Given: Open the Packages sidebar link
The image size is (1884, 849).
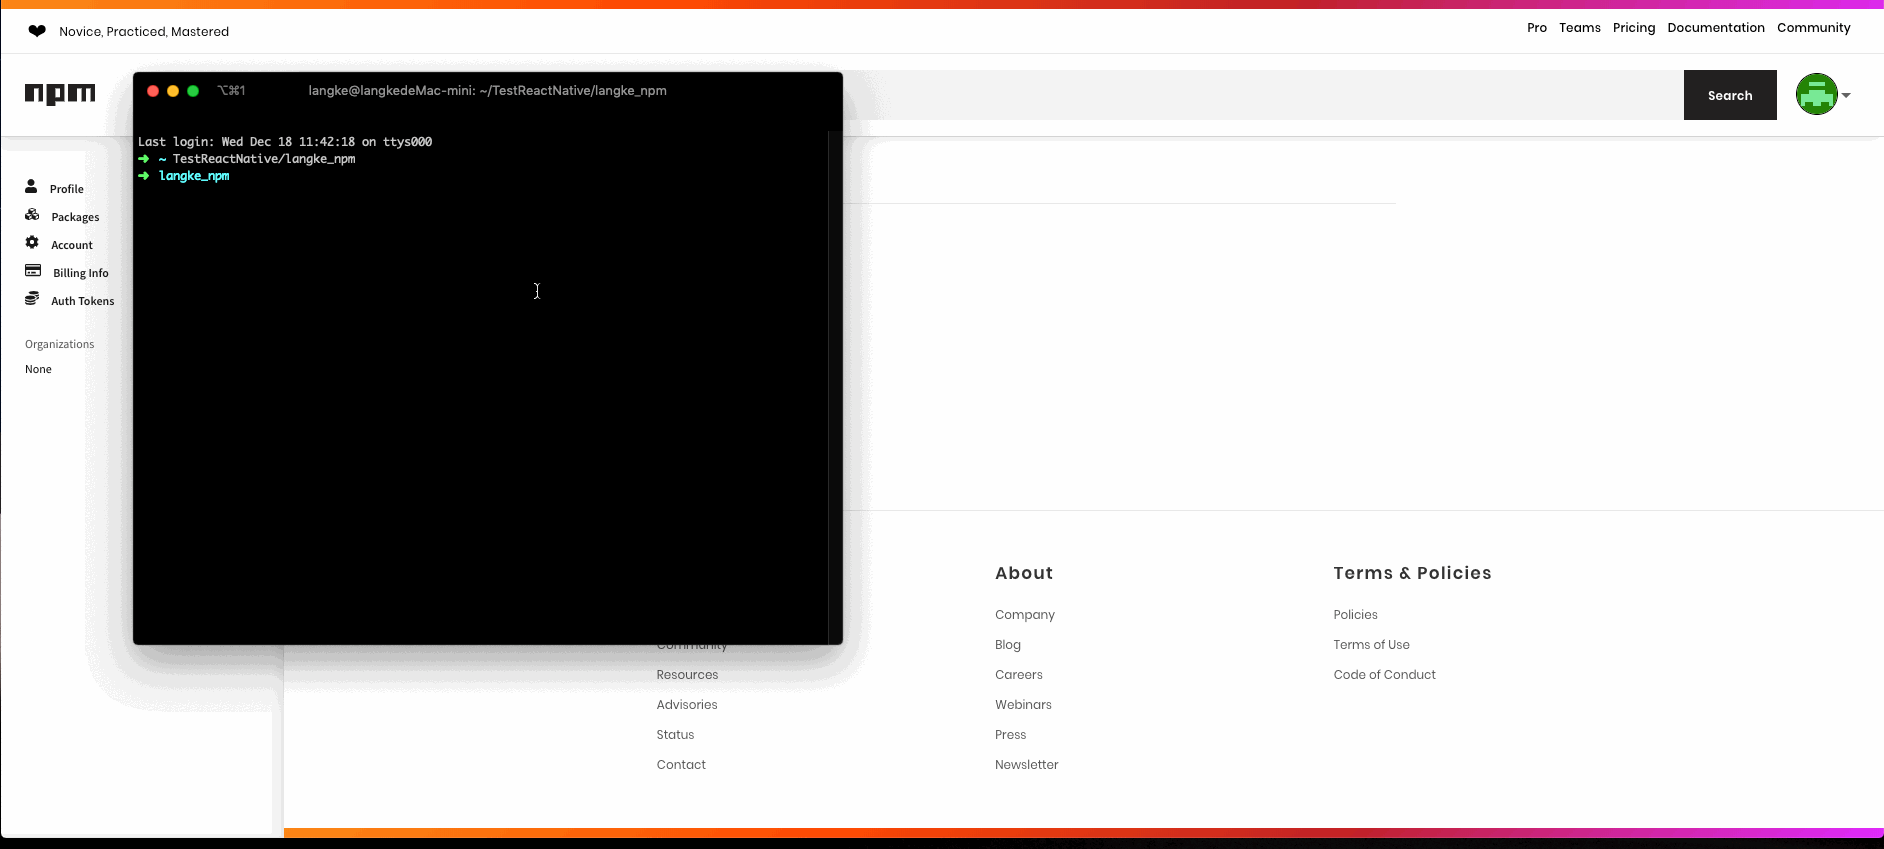Looking at the screenshot, I should (75, 217).
